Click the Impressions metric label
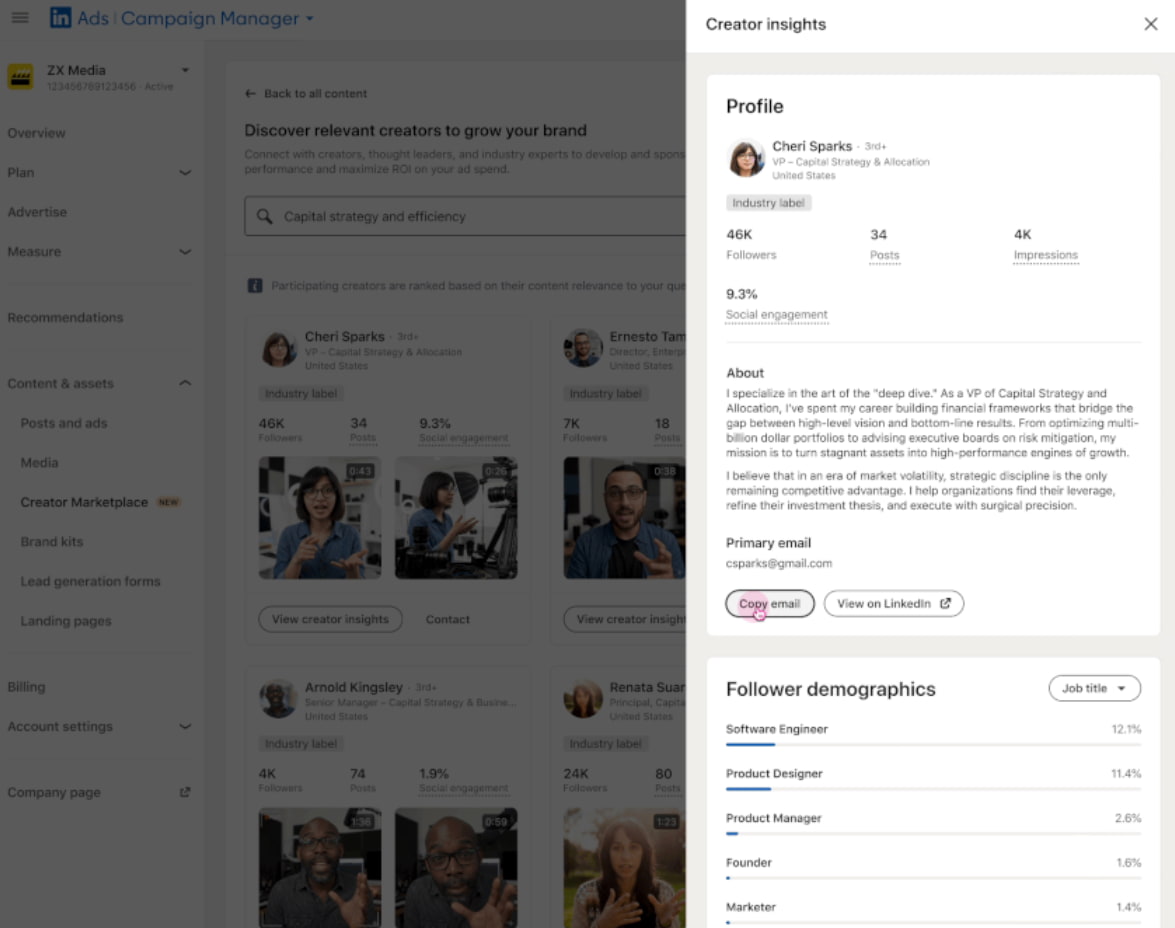Image resolution: width=1175 pixels, height=928 pixels. pos(1045,256)
